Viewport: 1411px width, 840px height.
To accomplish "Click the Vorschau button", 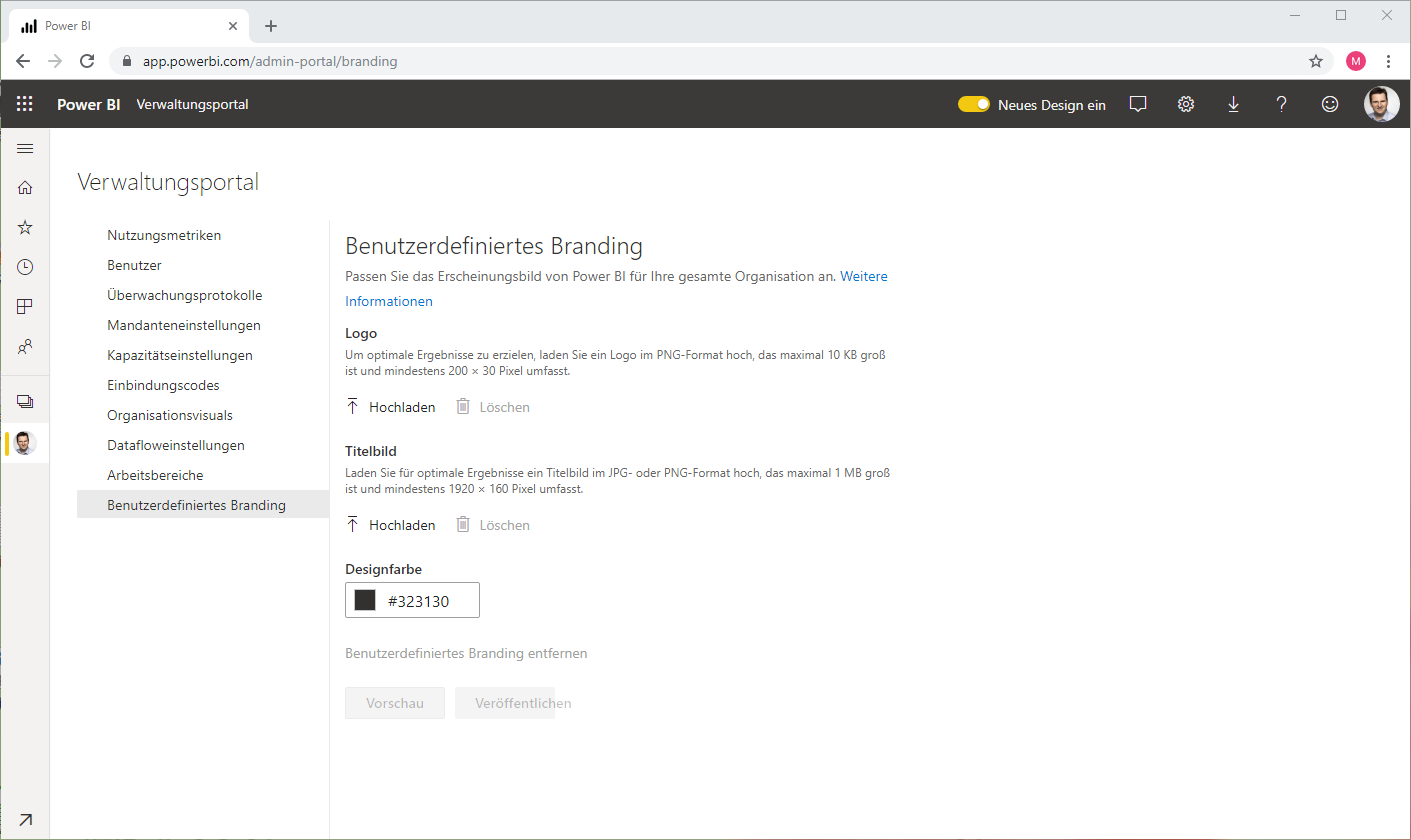I will point(395,703).
